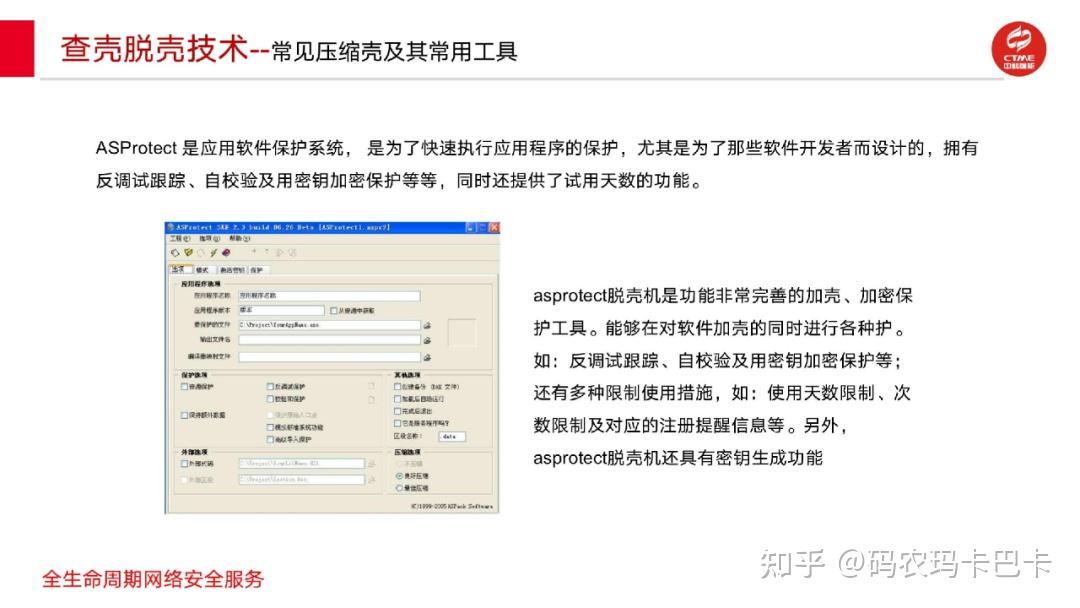The width and height of the screenshot is (1080, 608).
Task: Click the grayed play arrow toolbar icon
Action: tap(279, 253)
